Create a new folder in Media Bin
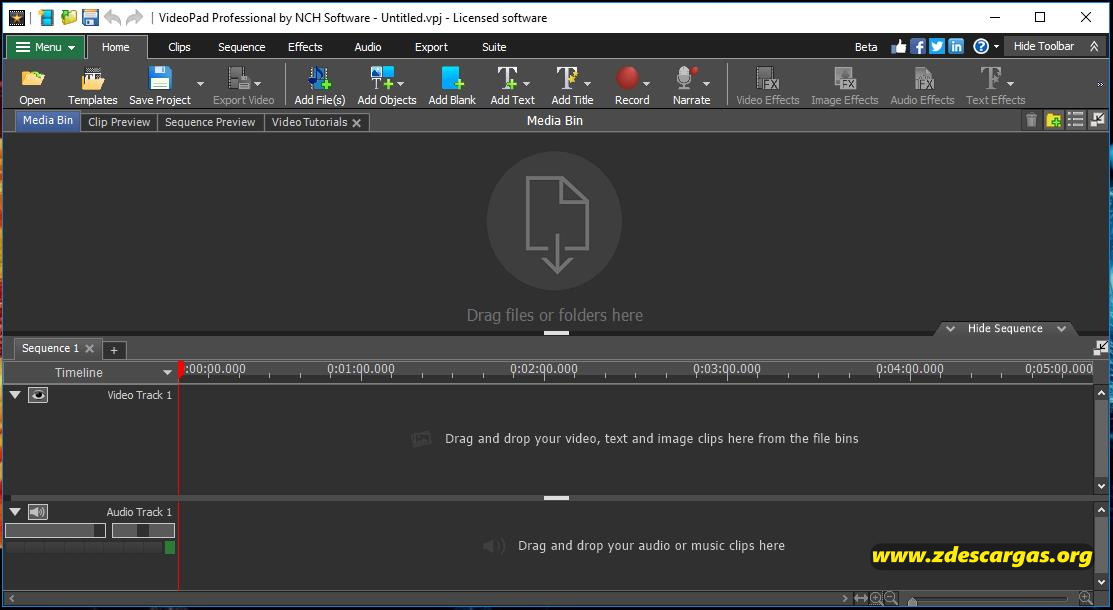Image resolution: width=1113 pixels, height=610 pixels. 1053,121
